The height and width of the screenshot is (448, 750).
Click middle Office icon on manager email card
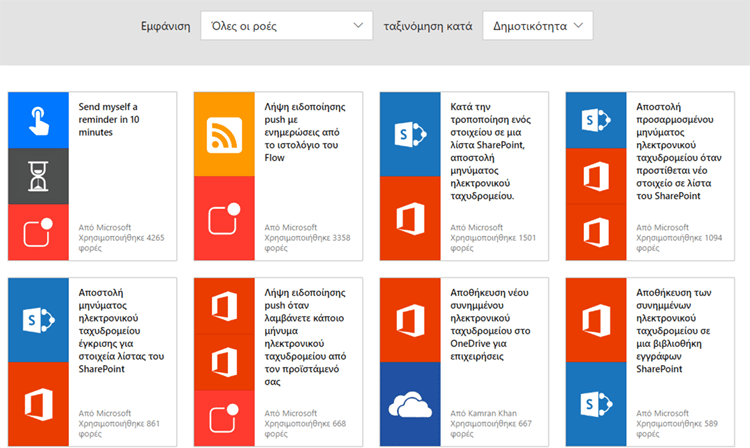(224, 362)
